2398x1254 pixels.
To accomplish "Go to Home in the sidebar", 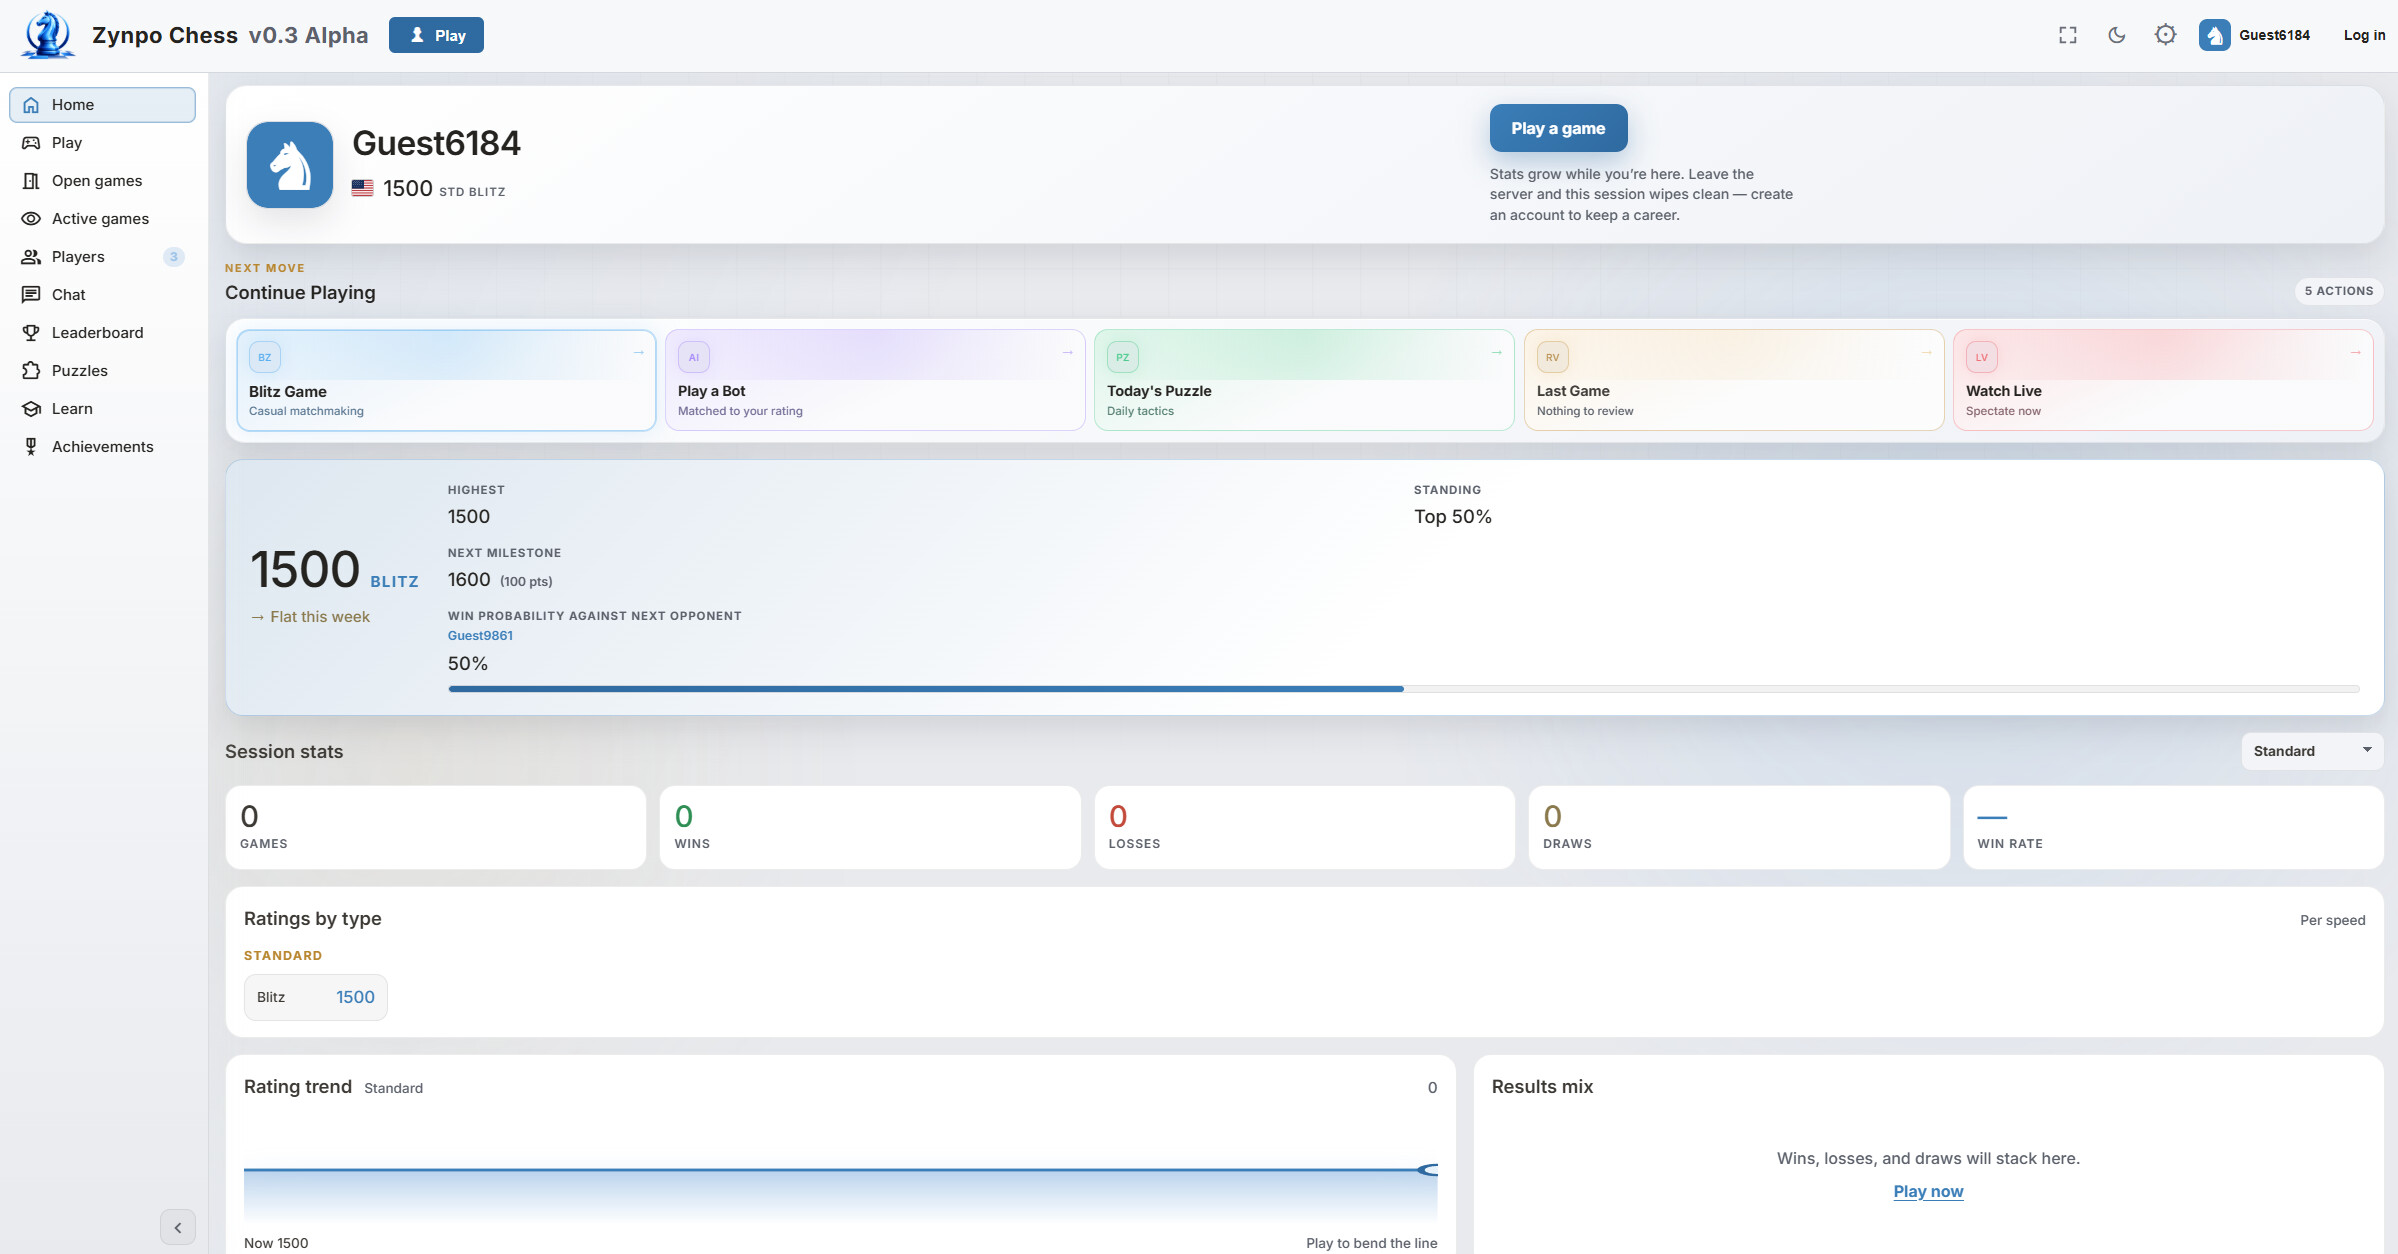I will (x=102, y=105).
